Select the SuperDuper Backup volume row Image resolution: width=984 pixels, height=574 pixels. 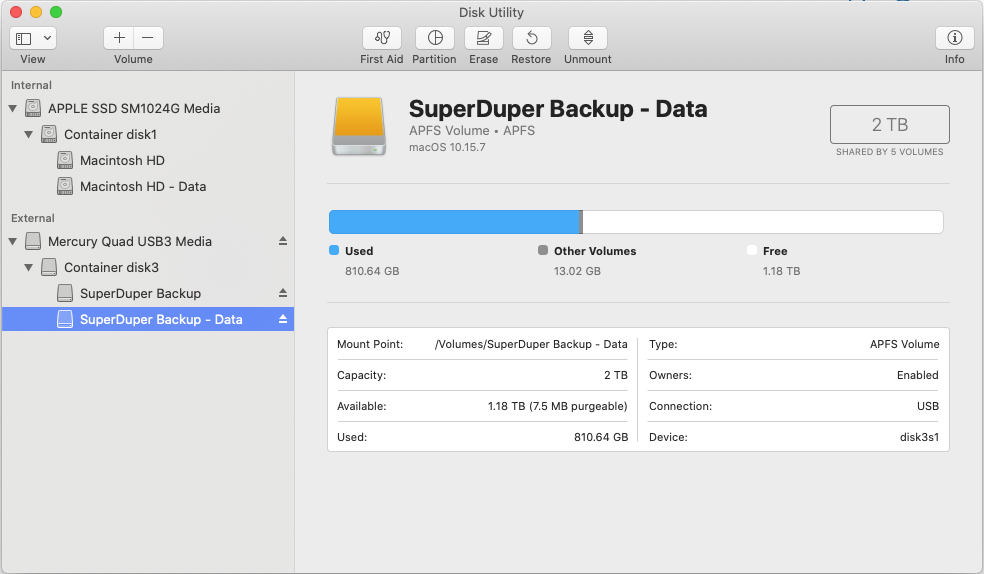coord(147,294)
